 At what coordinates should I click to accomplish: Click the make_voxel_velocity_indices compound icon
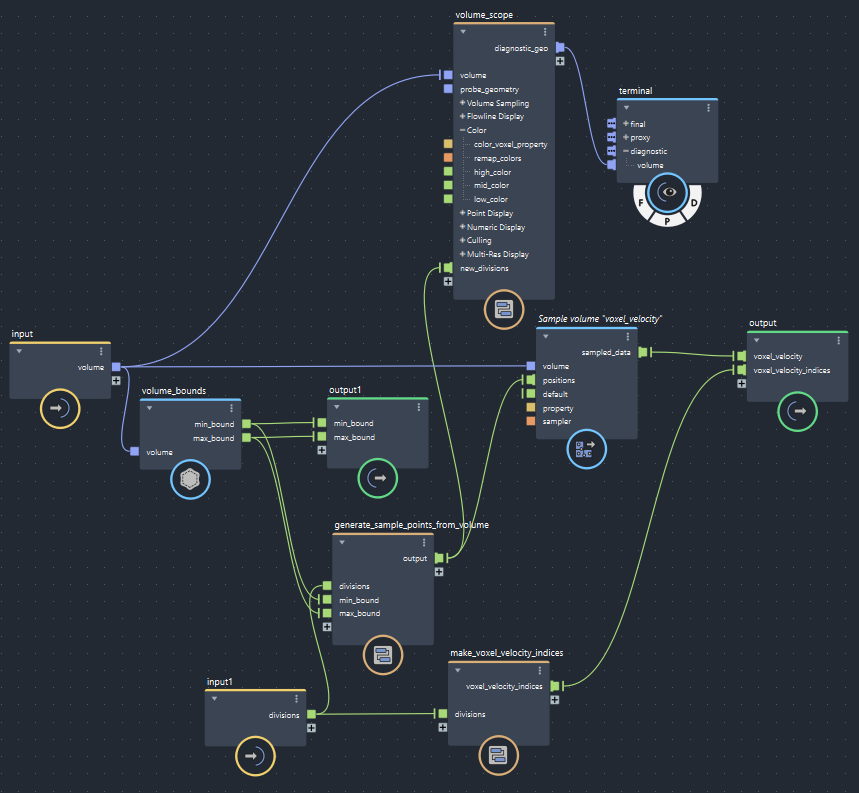497,755
